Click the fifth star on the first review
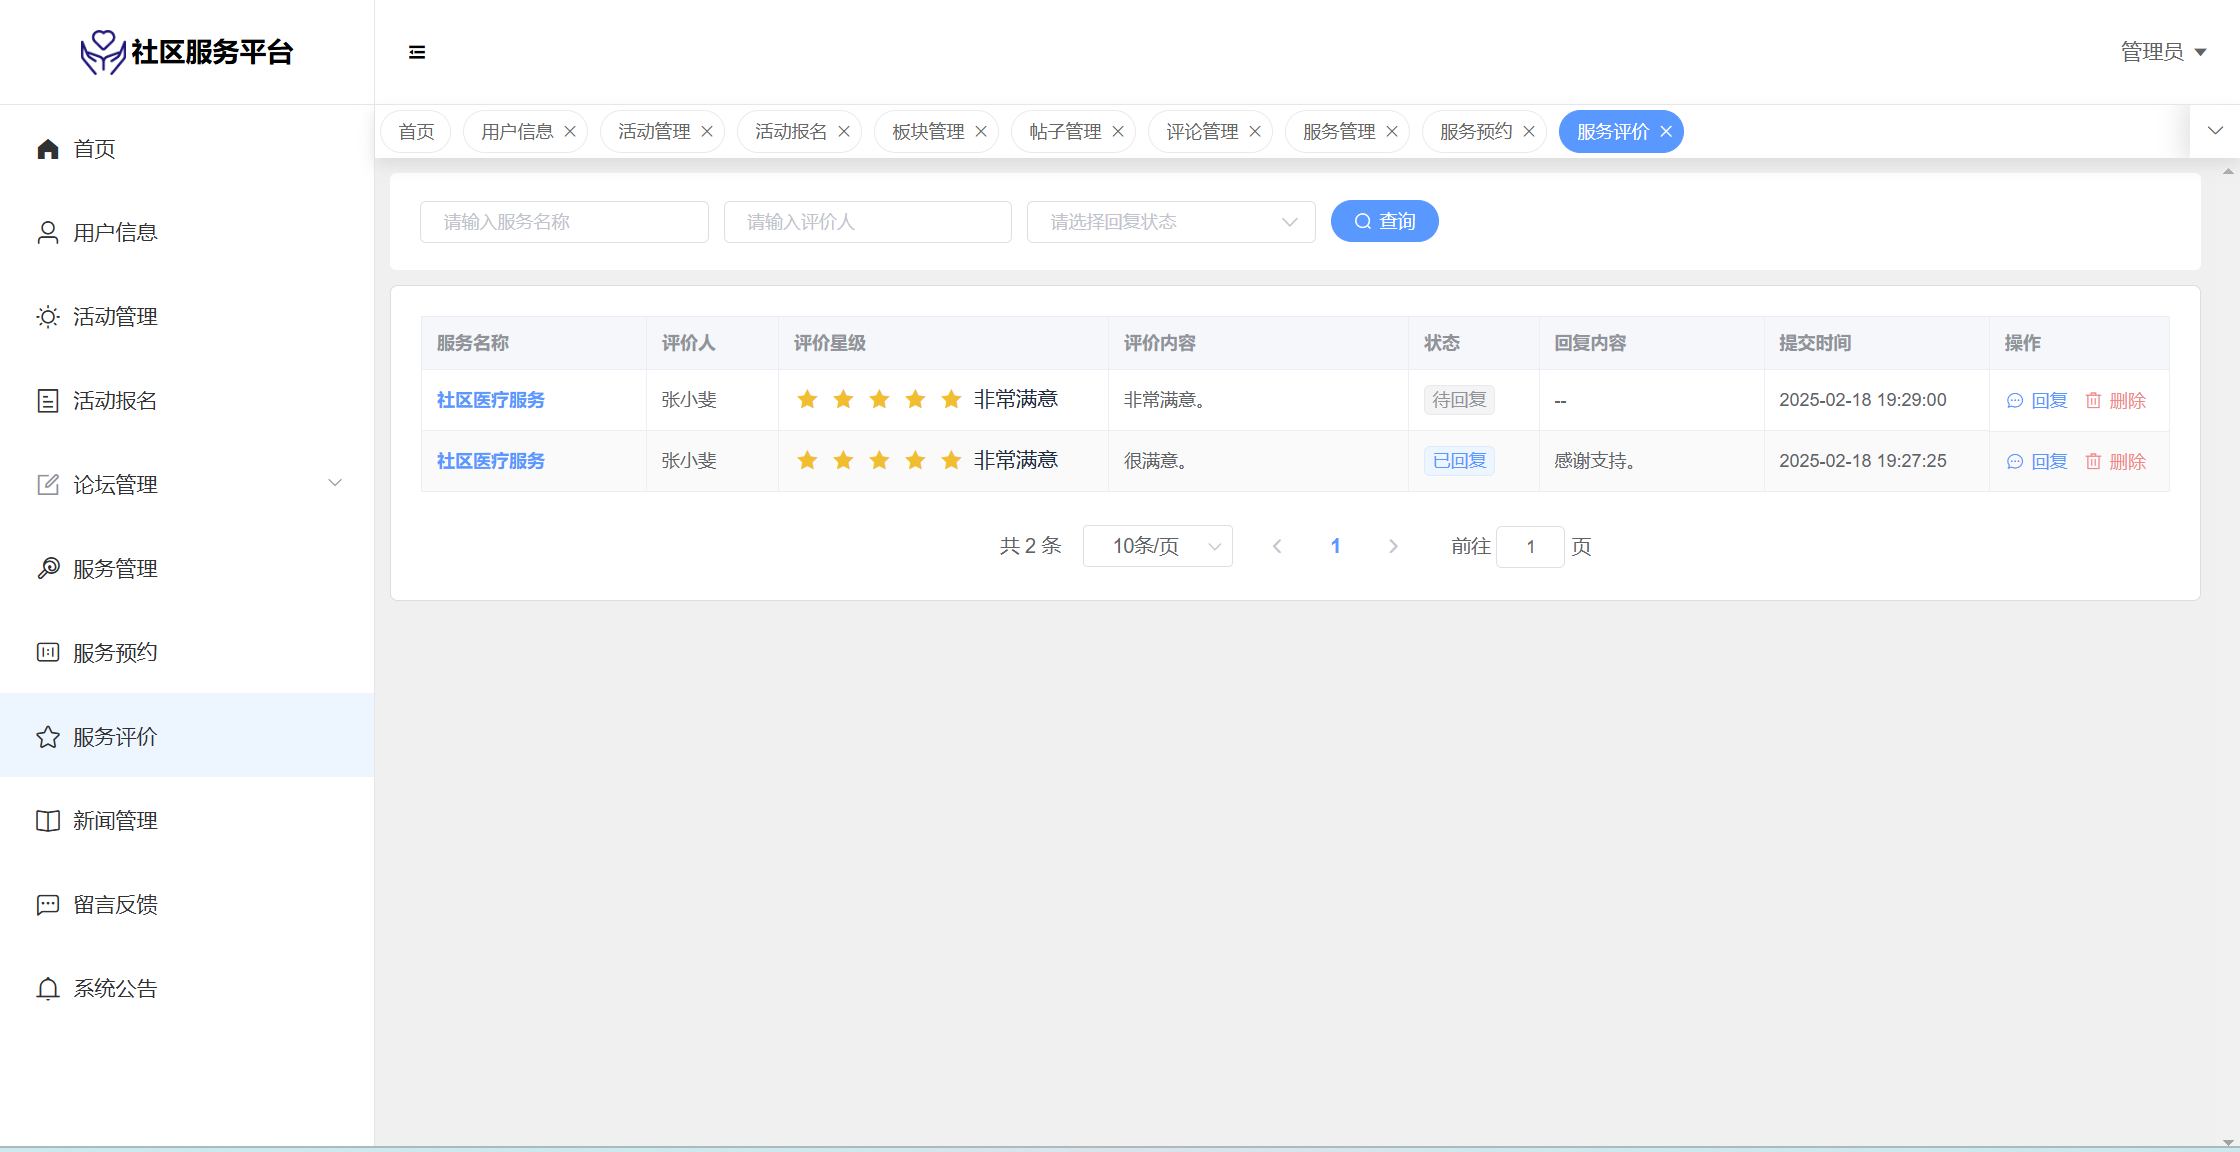 951,400
